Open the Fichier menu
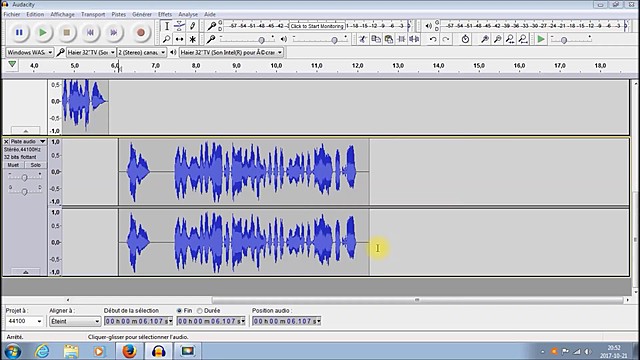Screen dimensions: 640x360 (x=12, y=14)
